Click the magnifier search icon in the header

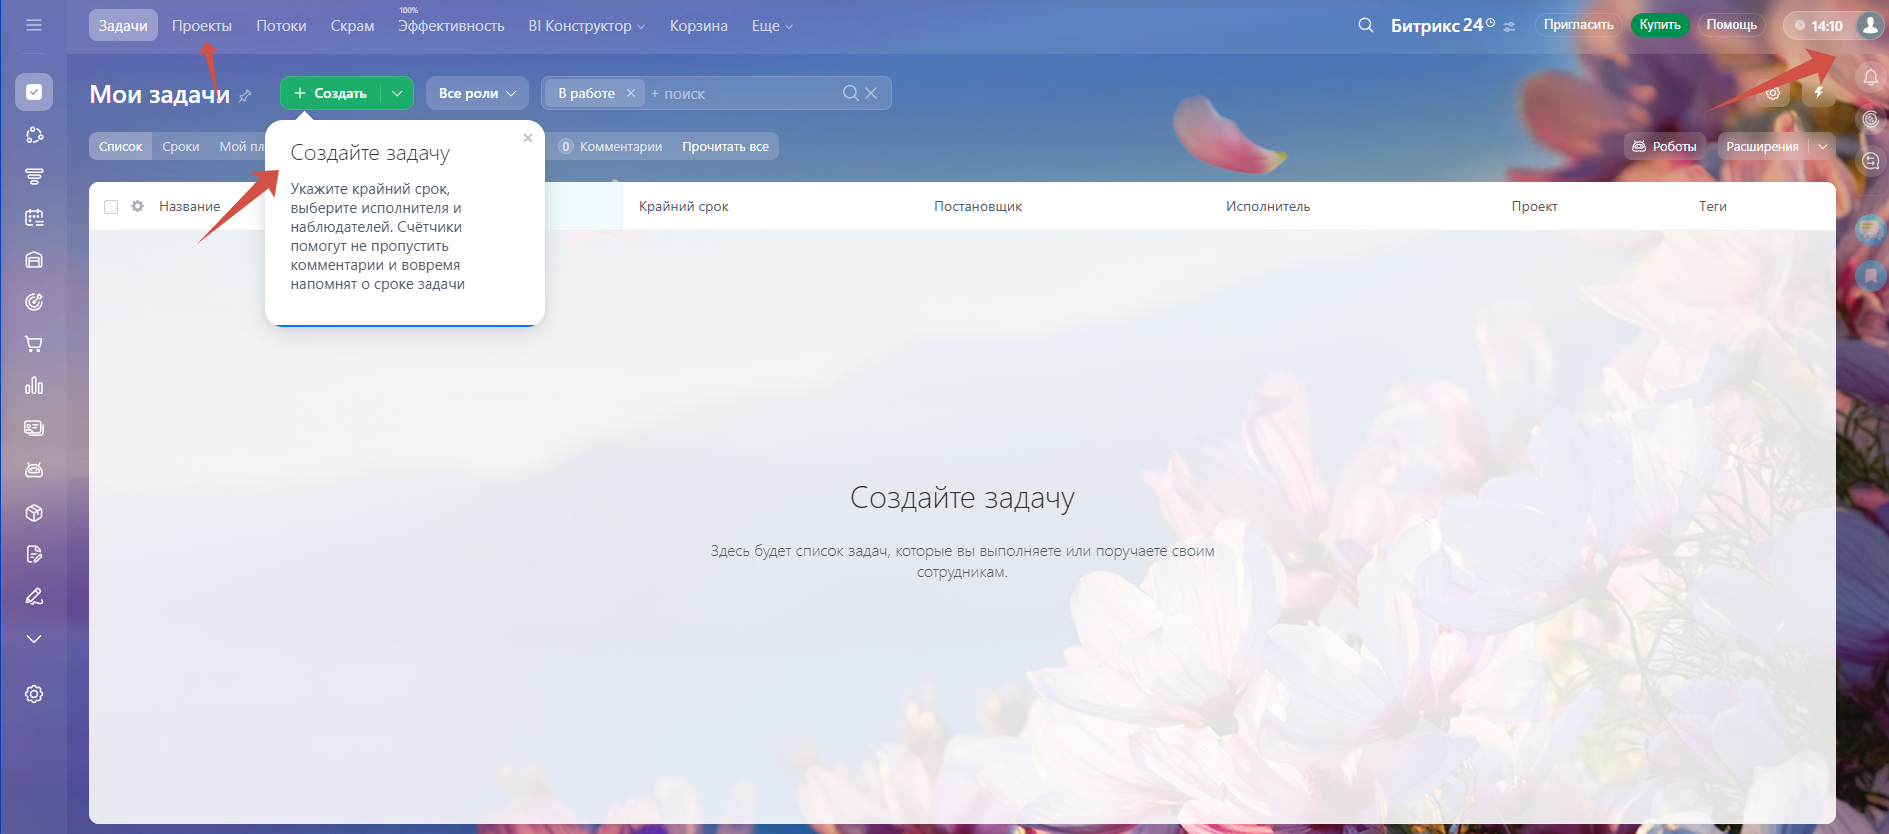point(1365,25)
